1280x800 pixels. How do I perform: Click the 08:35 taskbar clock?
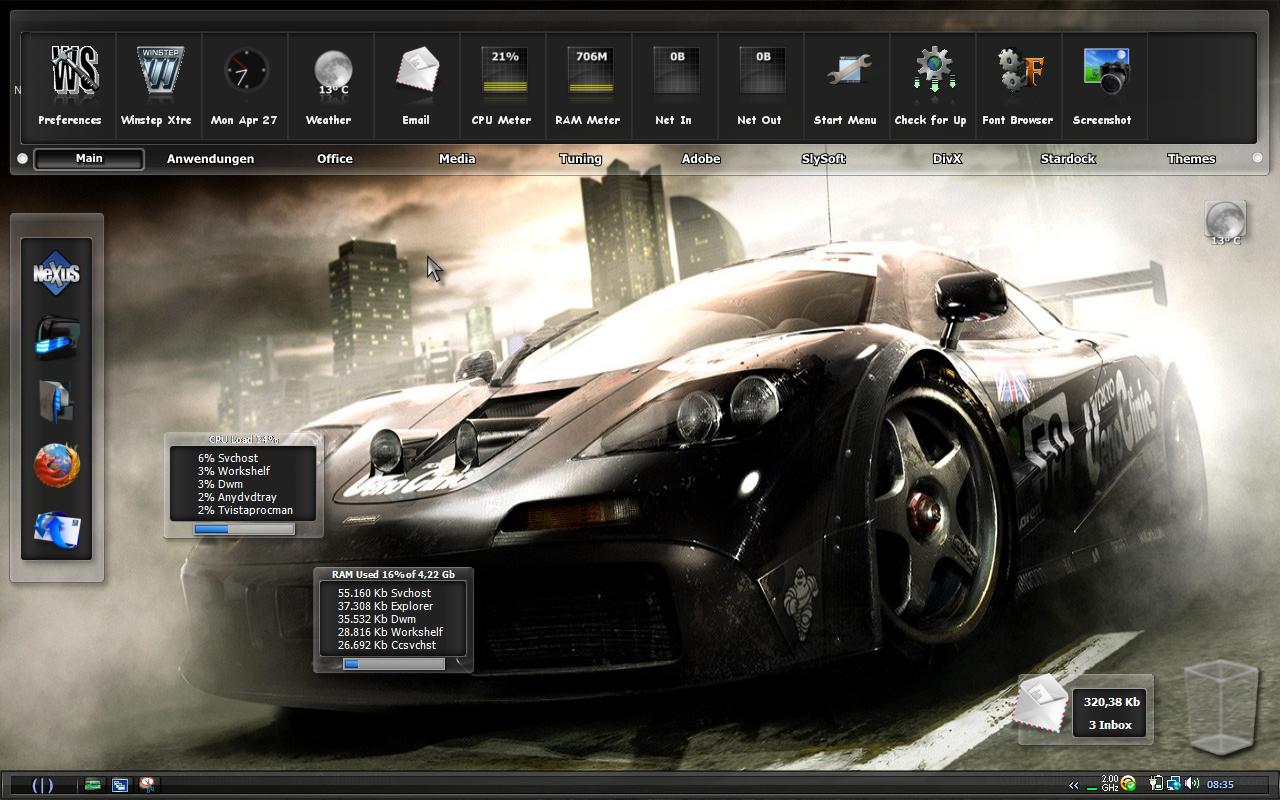1220,785
